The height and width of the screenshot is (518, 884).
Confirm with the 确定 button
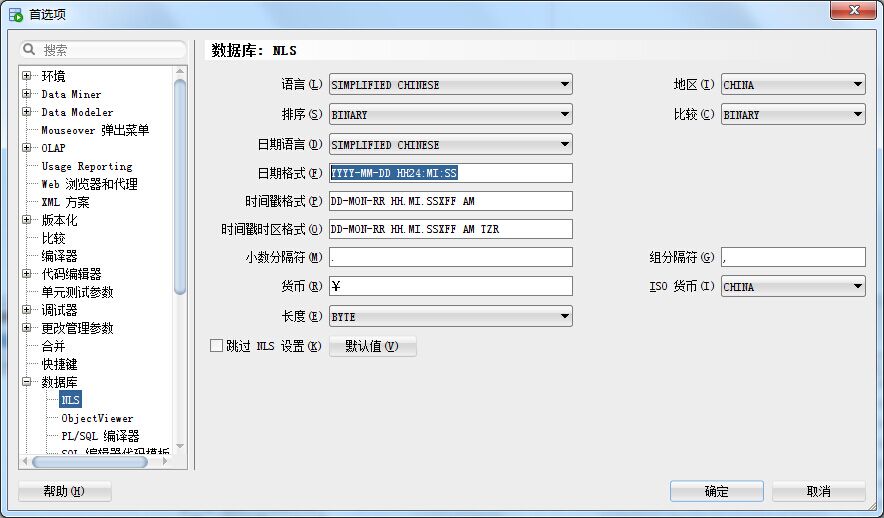coord(717,491)
